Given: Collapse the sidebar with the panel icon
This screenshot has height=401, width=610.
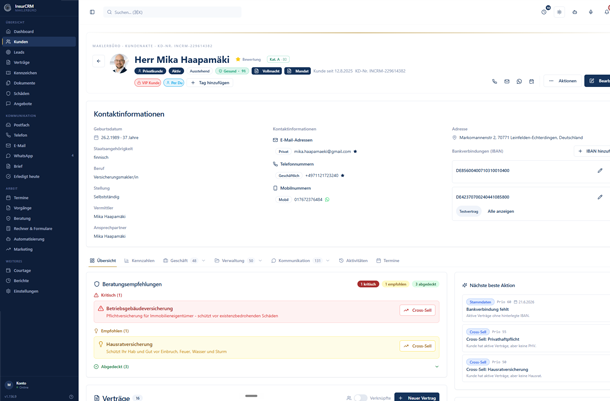Looking at the screenshot, I should click(x=92, y=12).
